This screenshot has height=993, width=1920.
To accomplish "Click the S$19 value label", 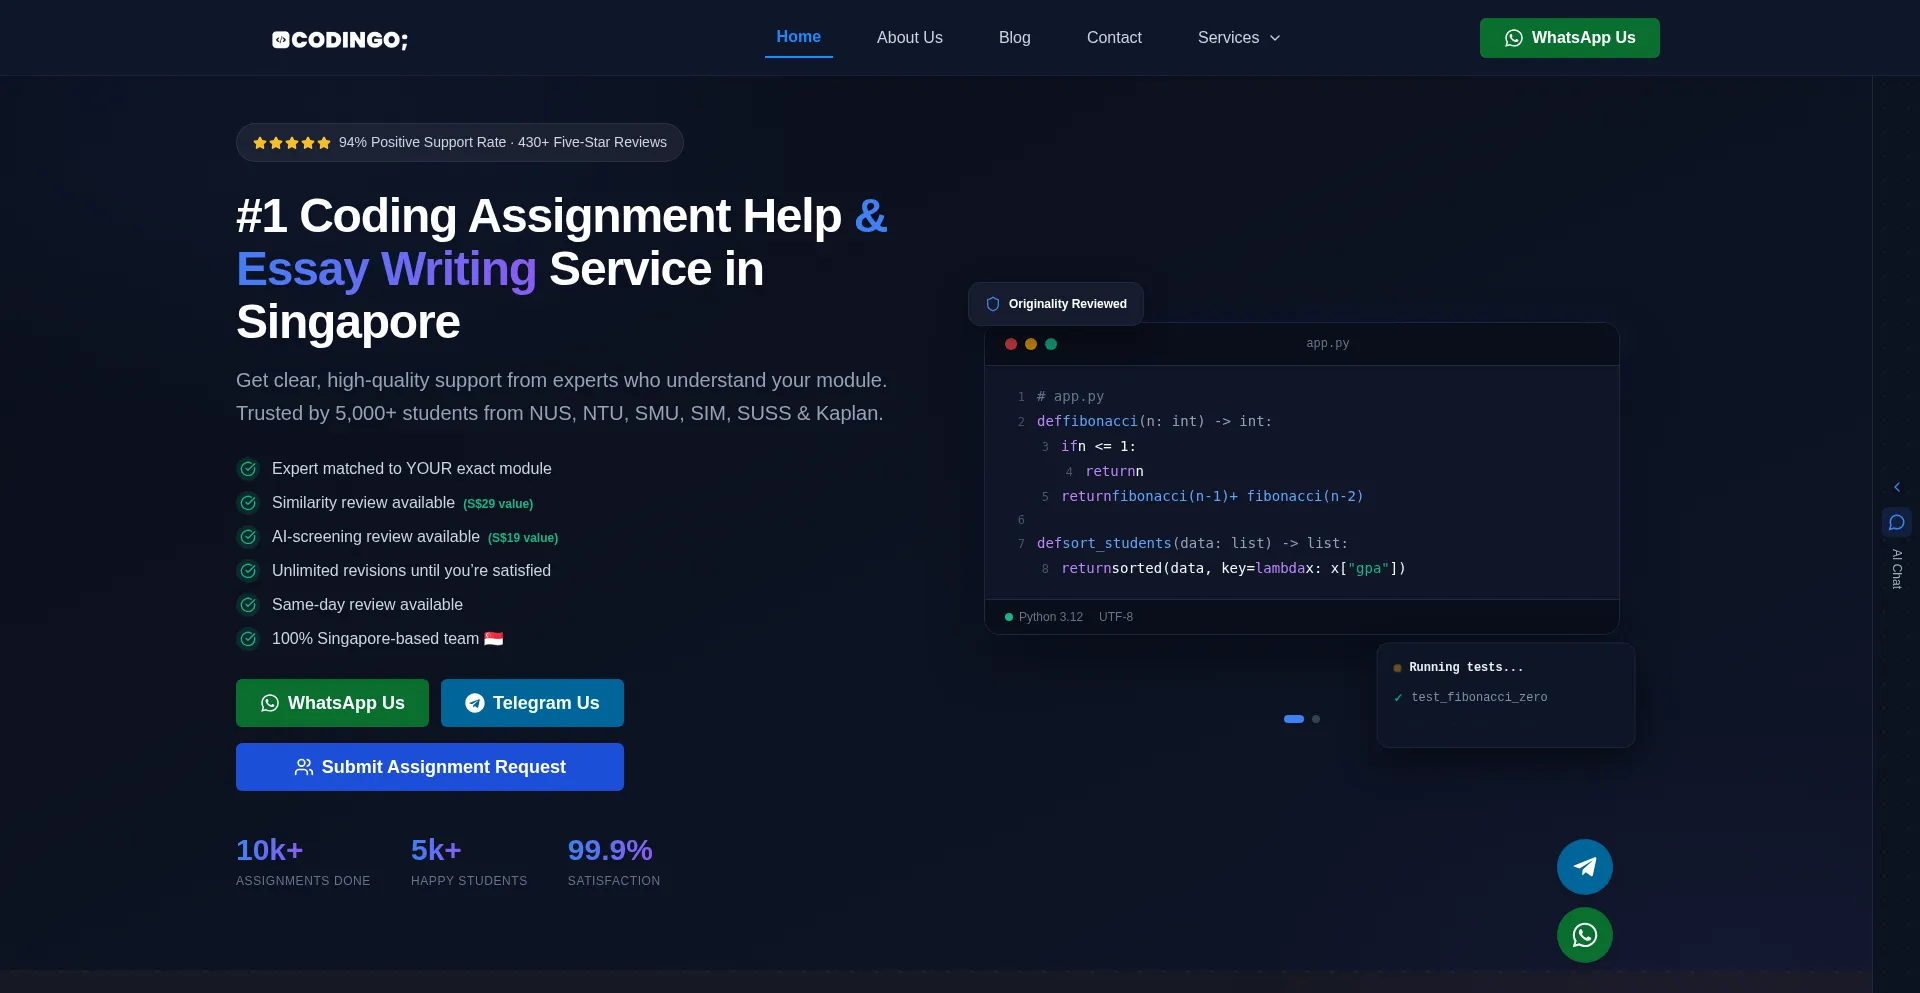I will [523, 538].
